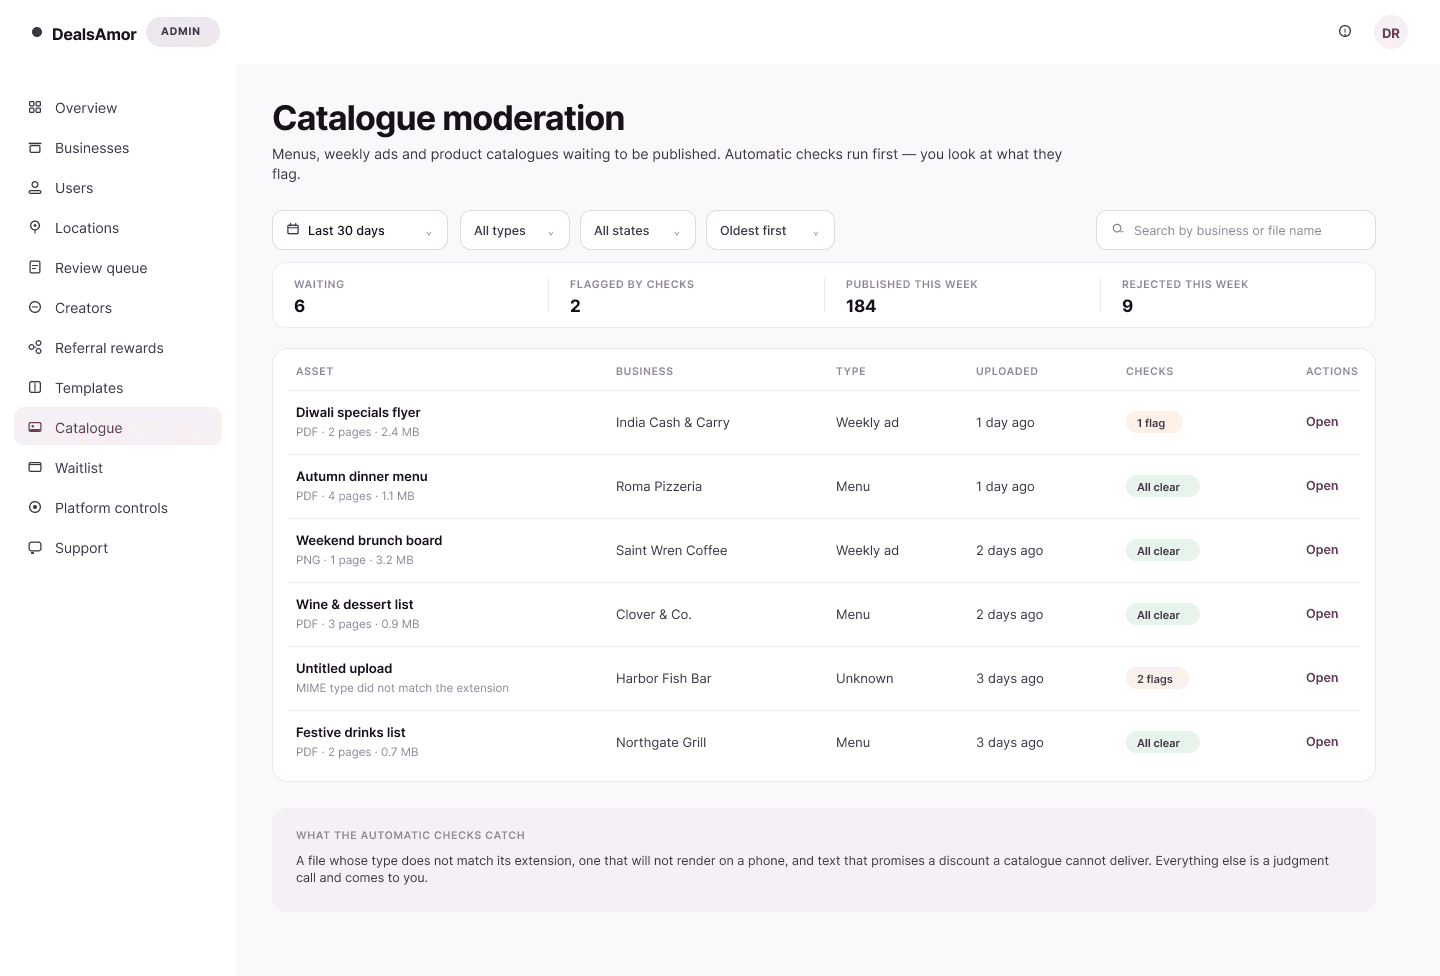The image size is (1440, 976).
Task: Select the Wine & dessert list asset name
Action: [x=354, y=604]
